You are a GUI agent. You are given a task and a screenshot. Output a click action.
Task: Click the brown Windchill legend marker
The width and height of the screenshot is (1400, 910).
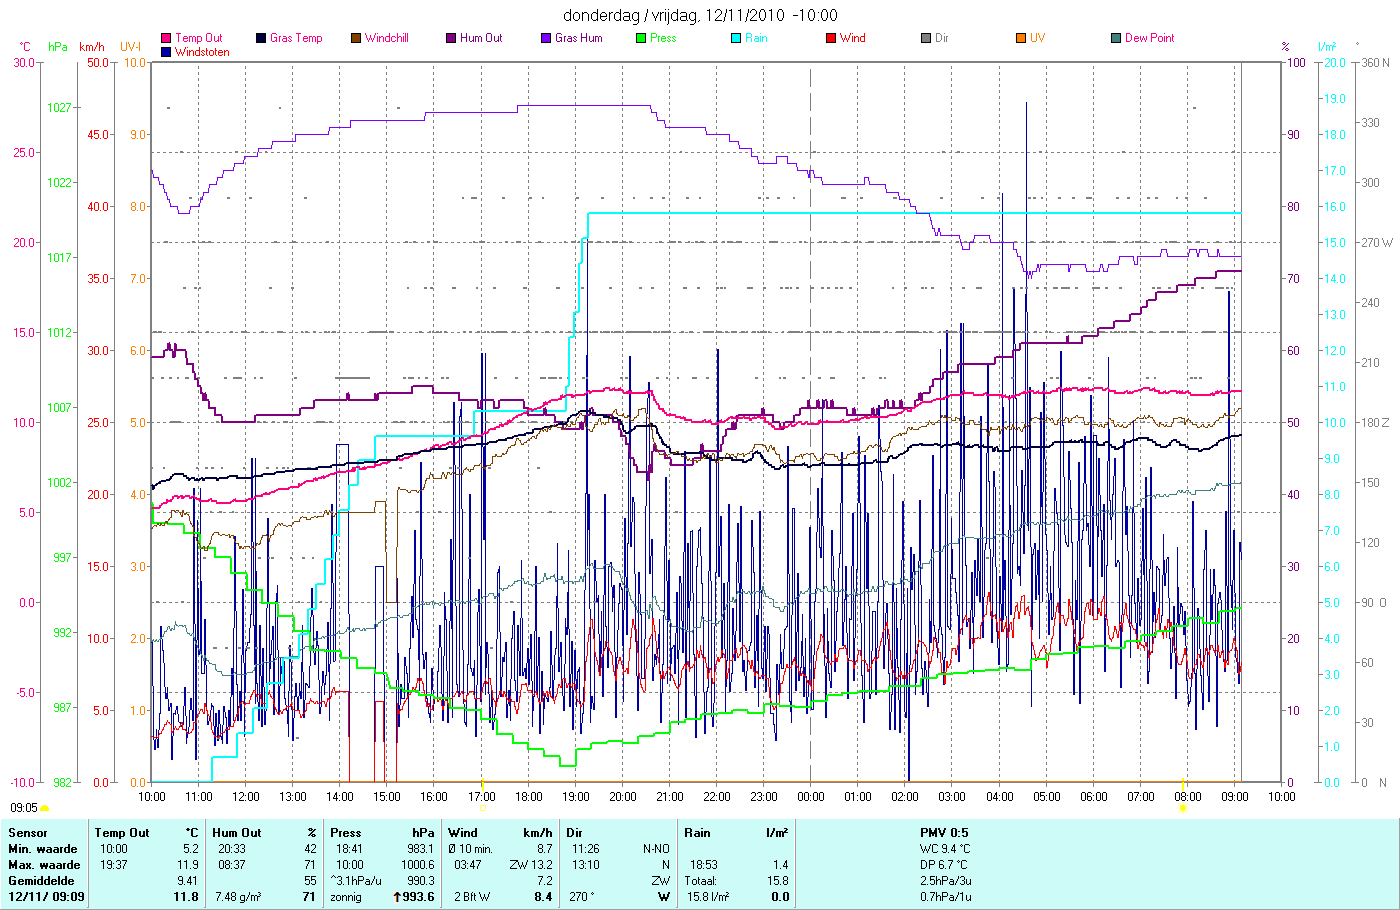coord(356,38)
